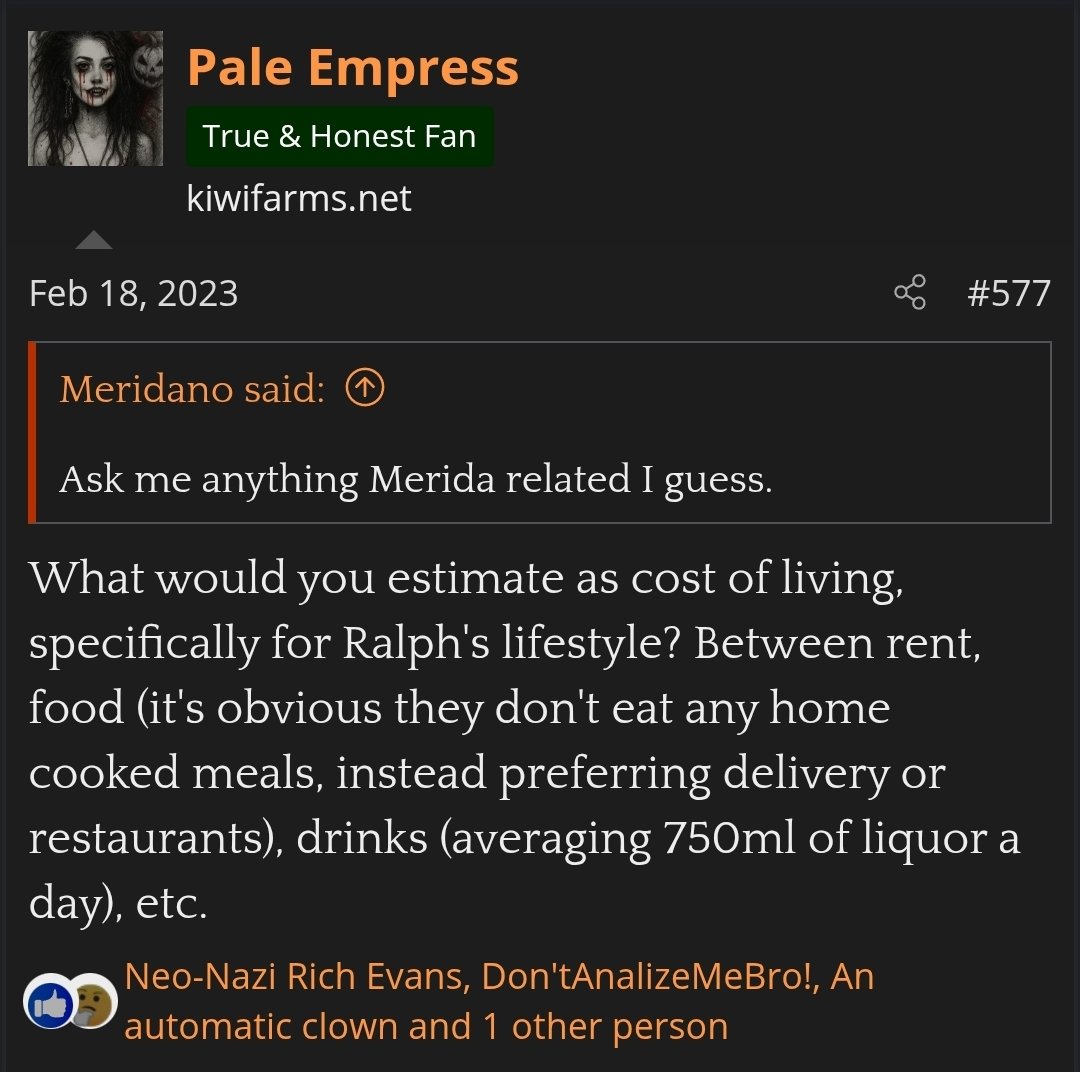This screenshot has height=1072, width=1080.
Task: Click the share icon next to post number
Action: click(909, 293)
